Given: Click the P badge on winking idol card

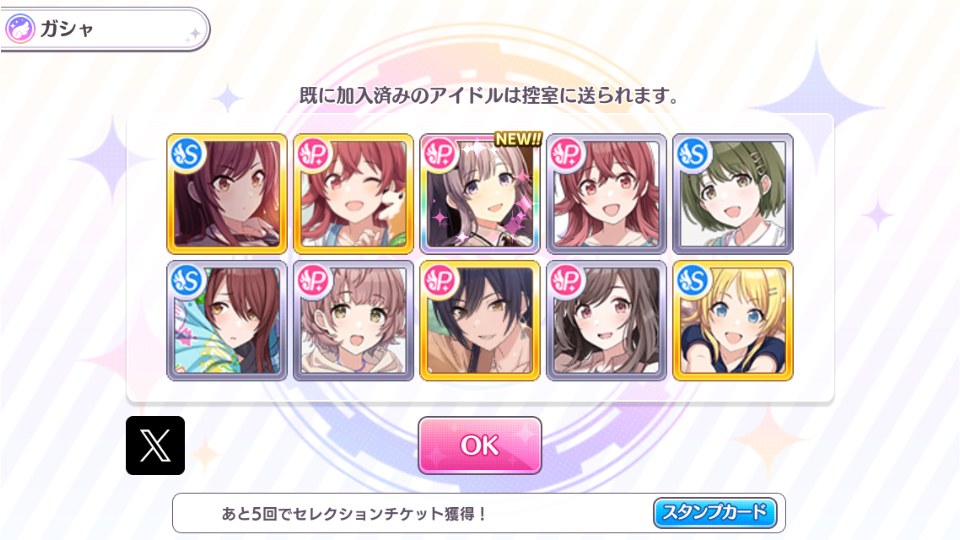Looking at the screenshot, I should [x=314, y=154].
